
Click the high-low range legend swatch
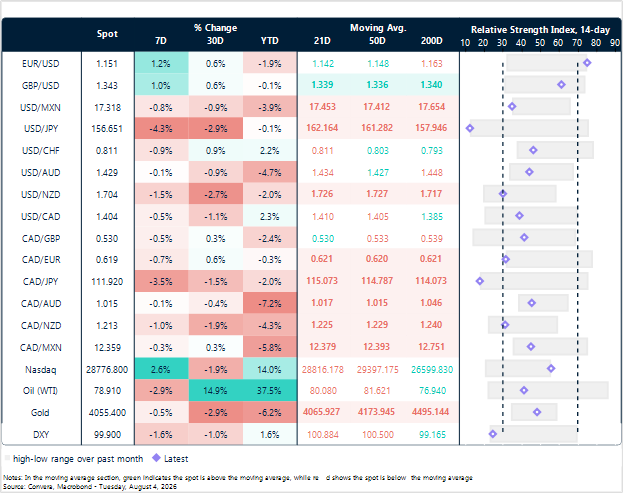7,459
